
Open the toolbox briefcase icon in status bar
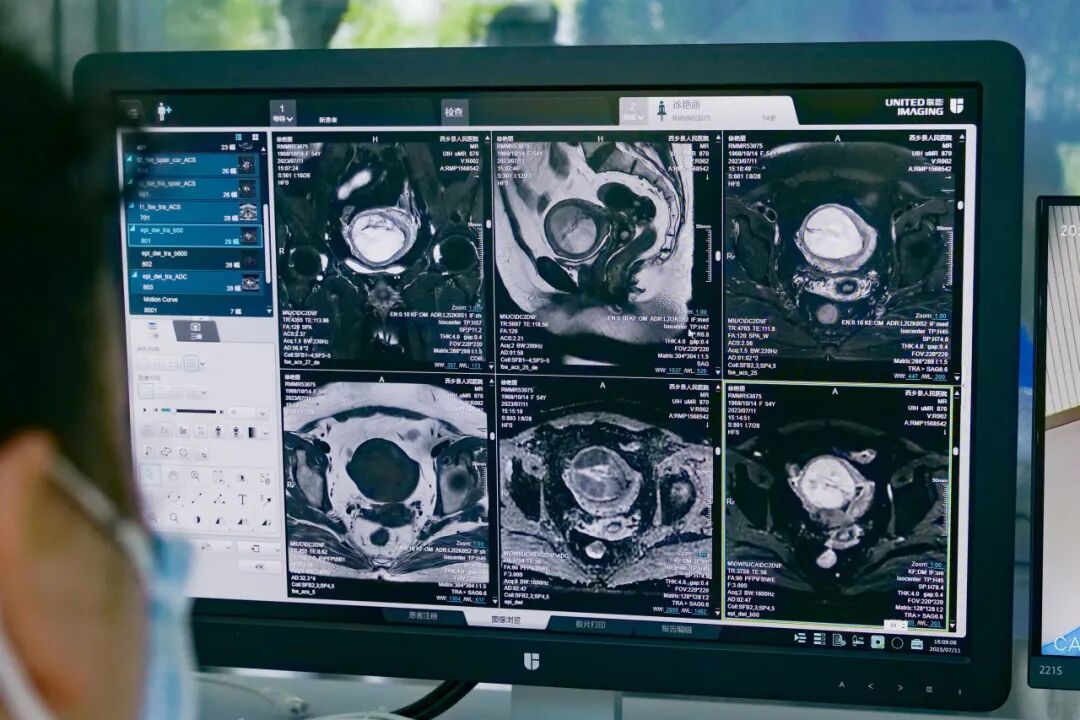pos(917,644)
